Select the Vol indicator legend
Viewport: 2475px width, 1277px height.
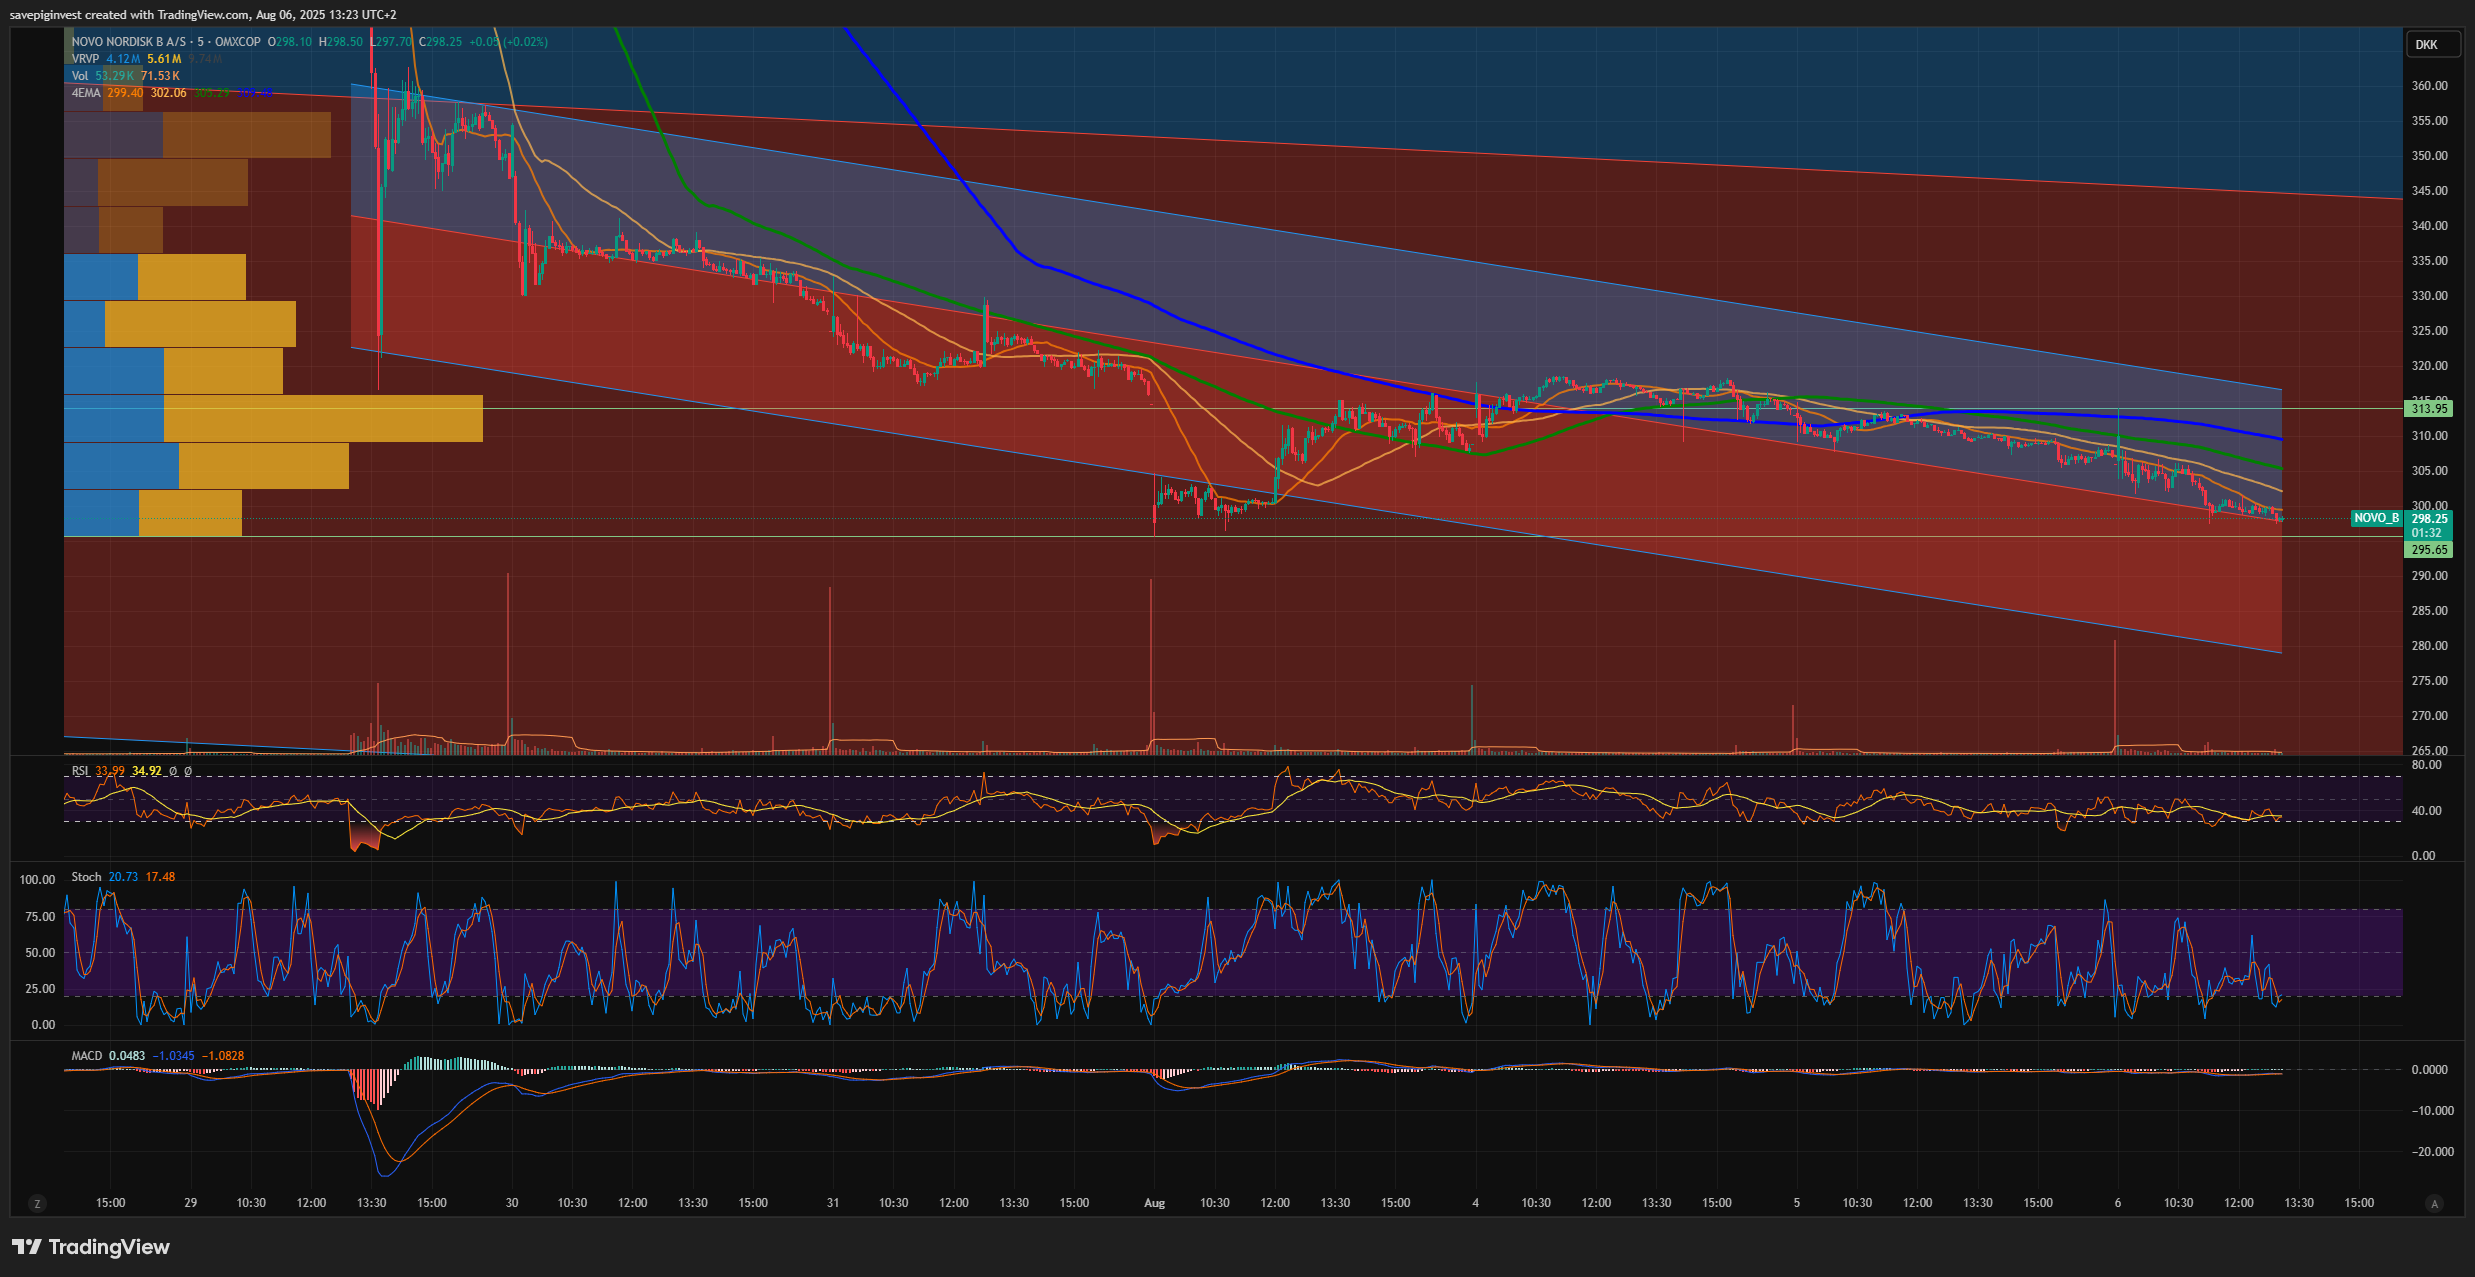(x=80, y=76)
